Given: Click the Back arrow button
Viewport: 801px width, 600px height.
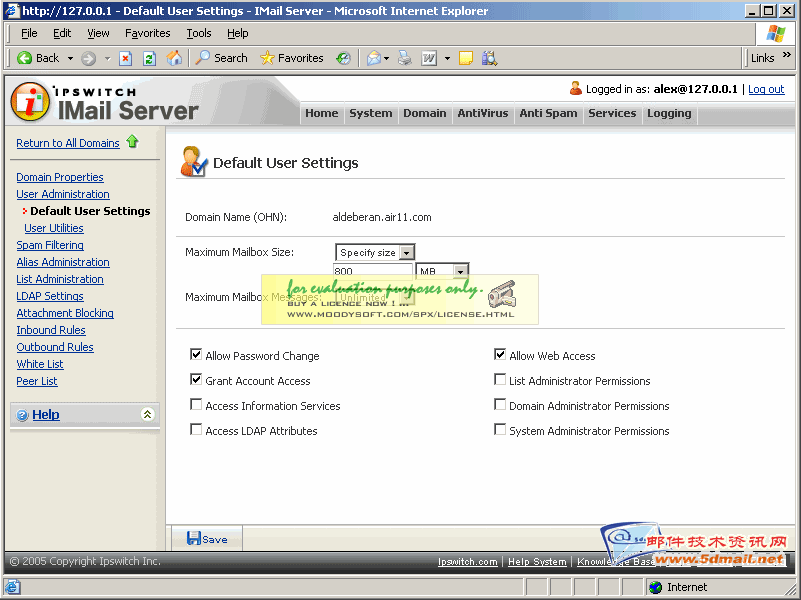Looking at the screenshot, I should [x=38, y=58].
